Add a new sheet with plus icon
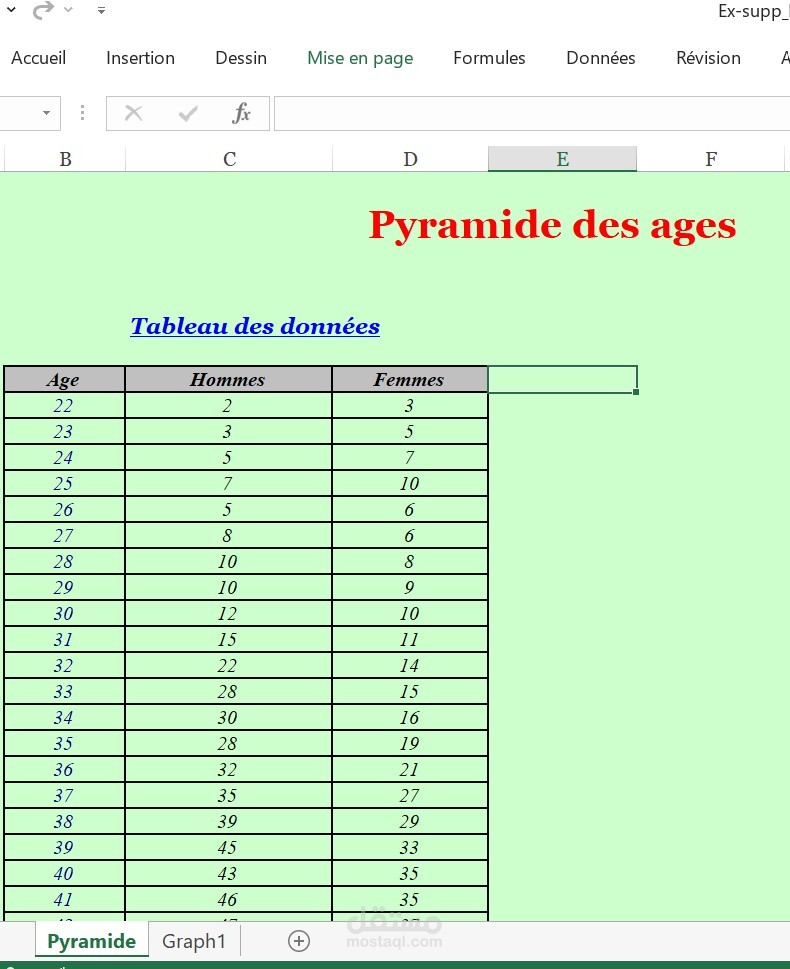Image resolution: width=790 pixels, height=969 pixels. 299,941
